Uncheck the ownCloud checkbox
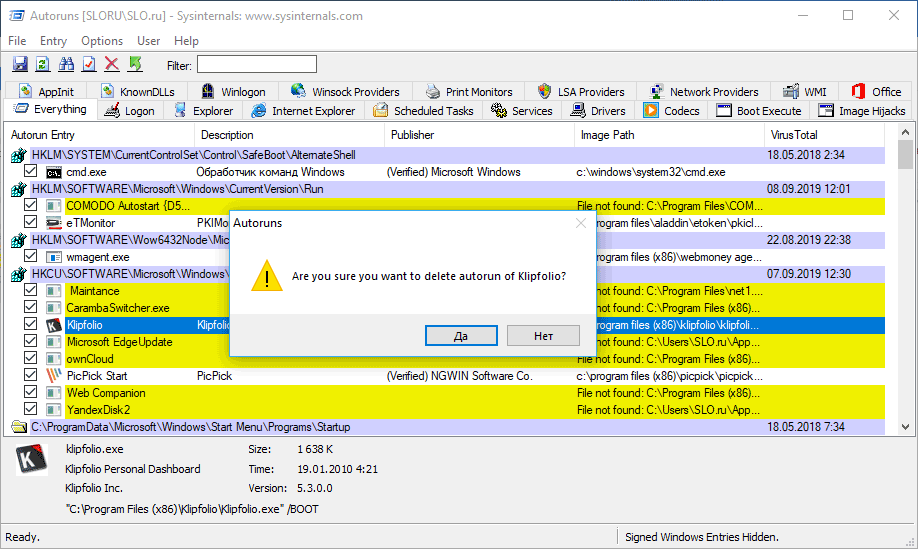 pos(30,358)
